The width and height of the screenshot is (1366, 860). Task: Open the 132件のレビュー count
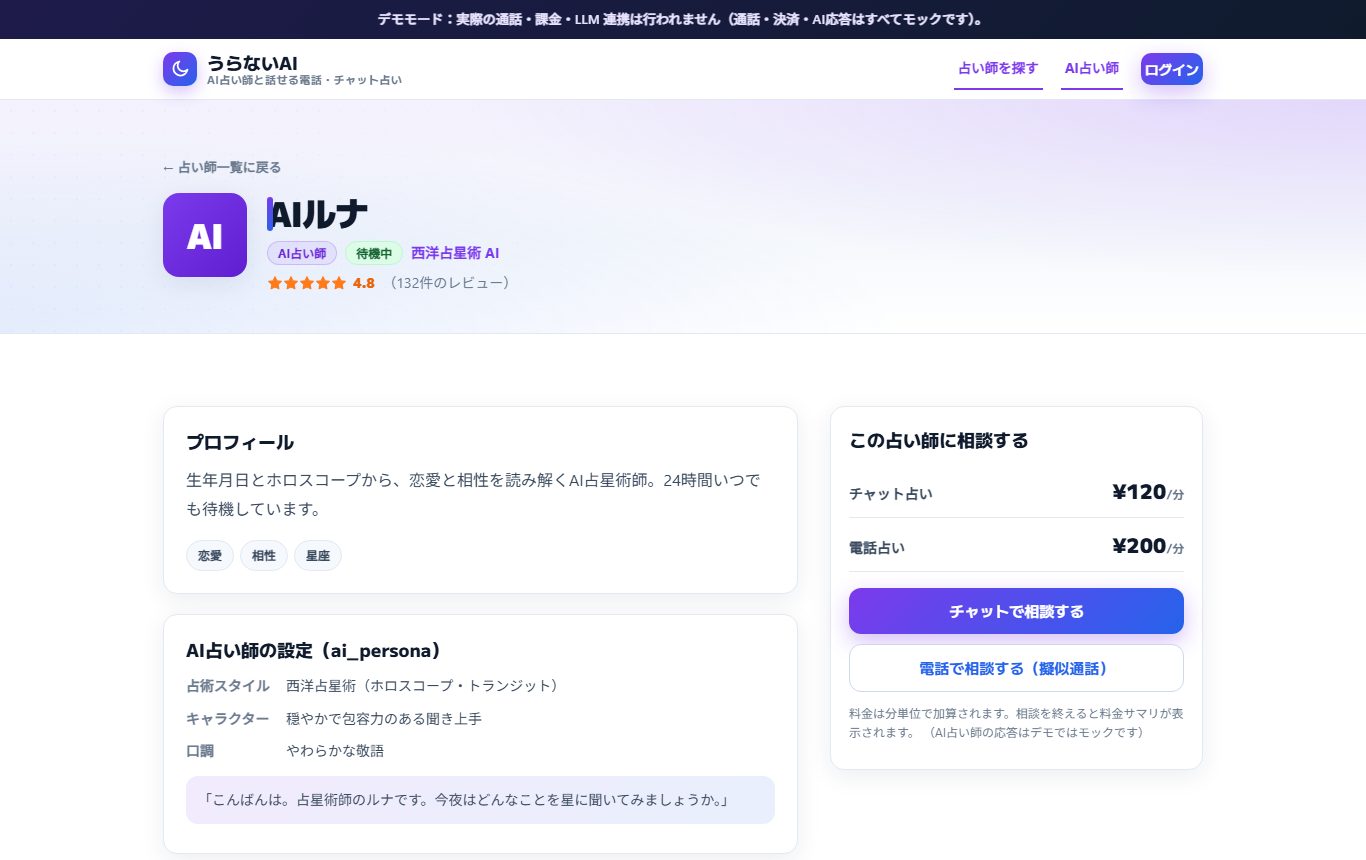[449, 283]
